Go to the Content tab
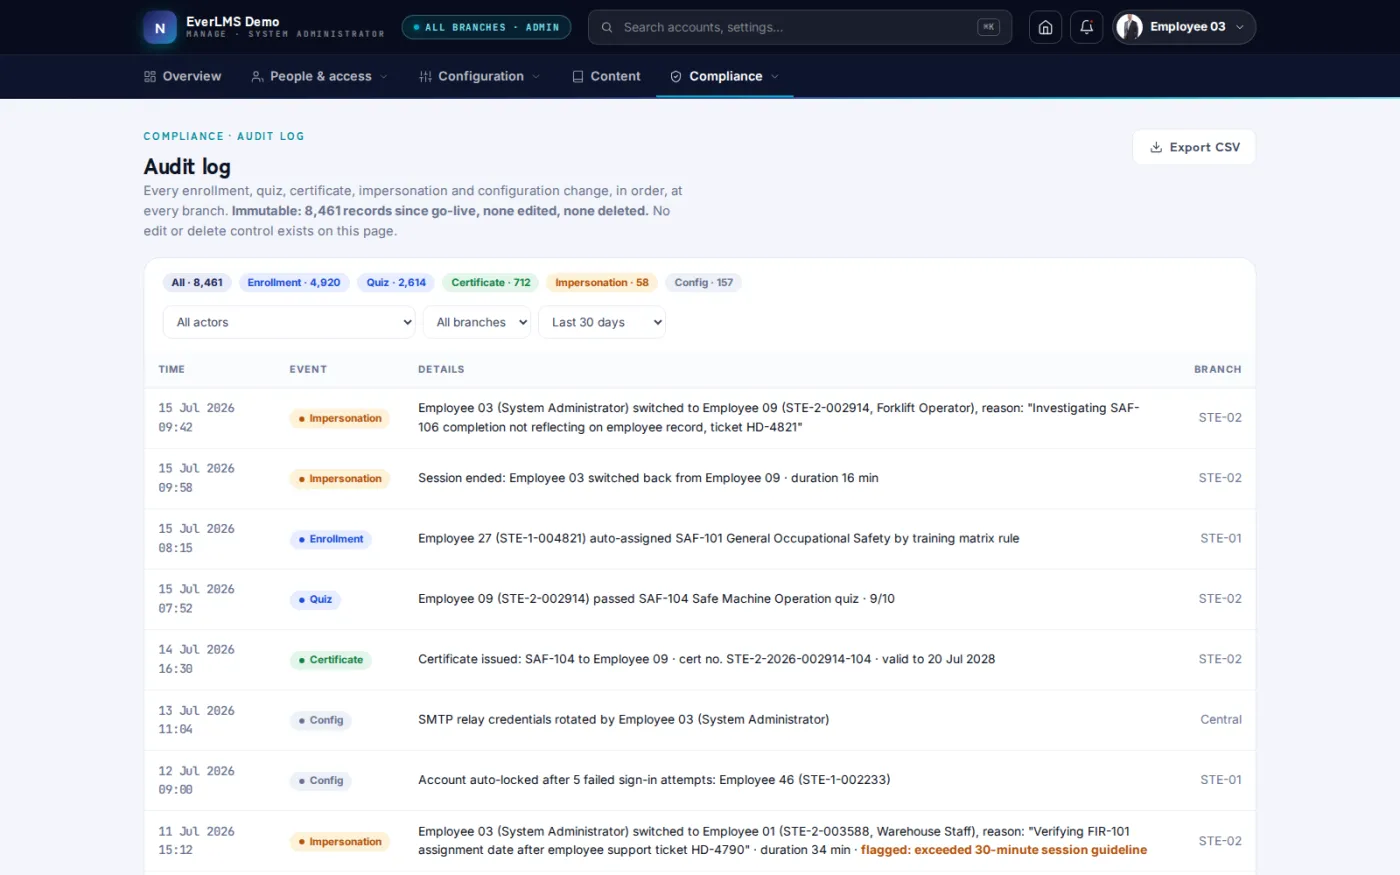The image size is (1400, 875). pyautogui.click(x=606, y=76)
